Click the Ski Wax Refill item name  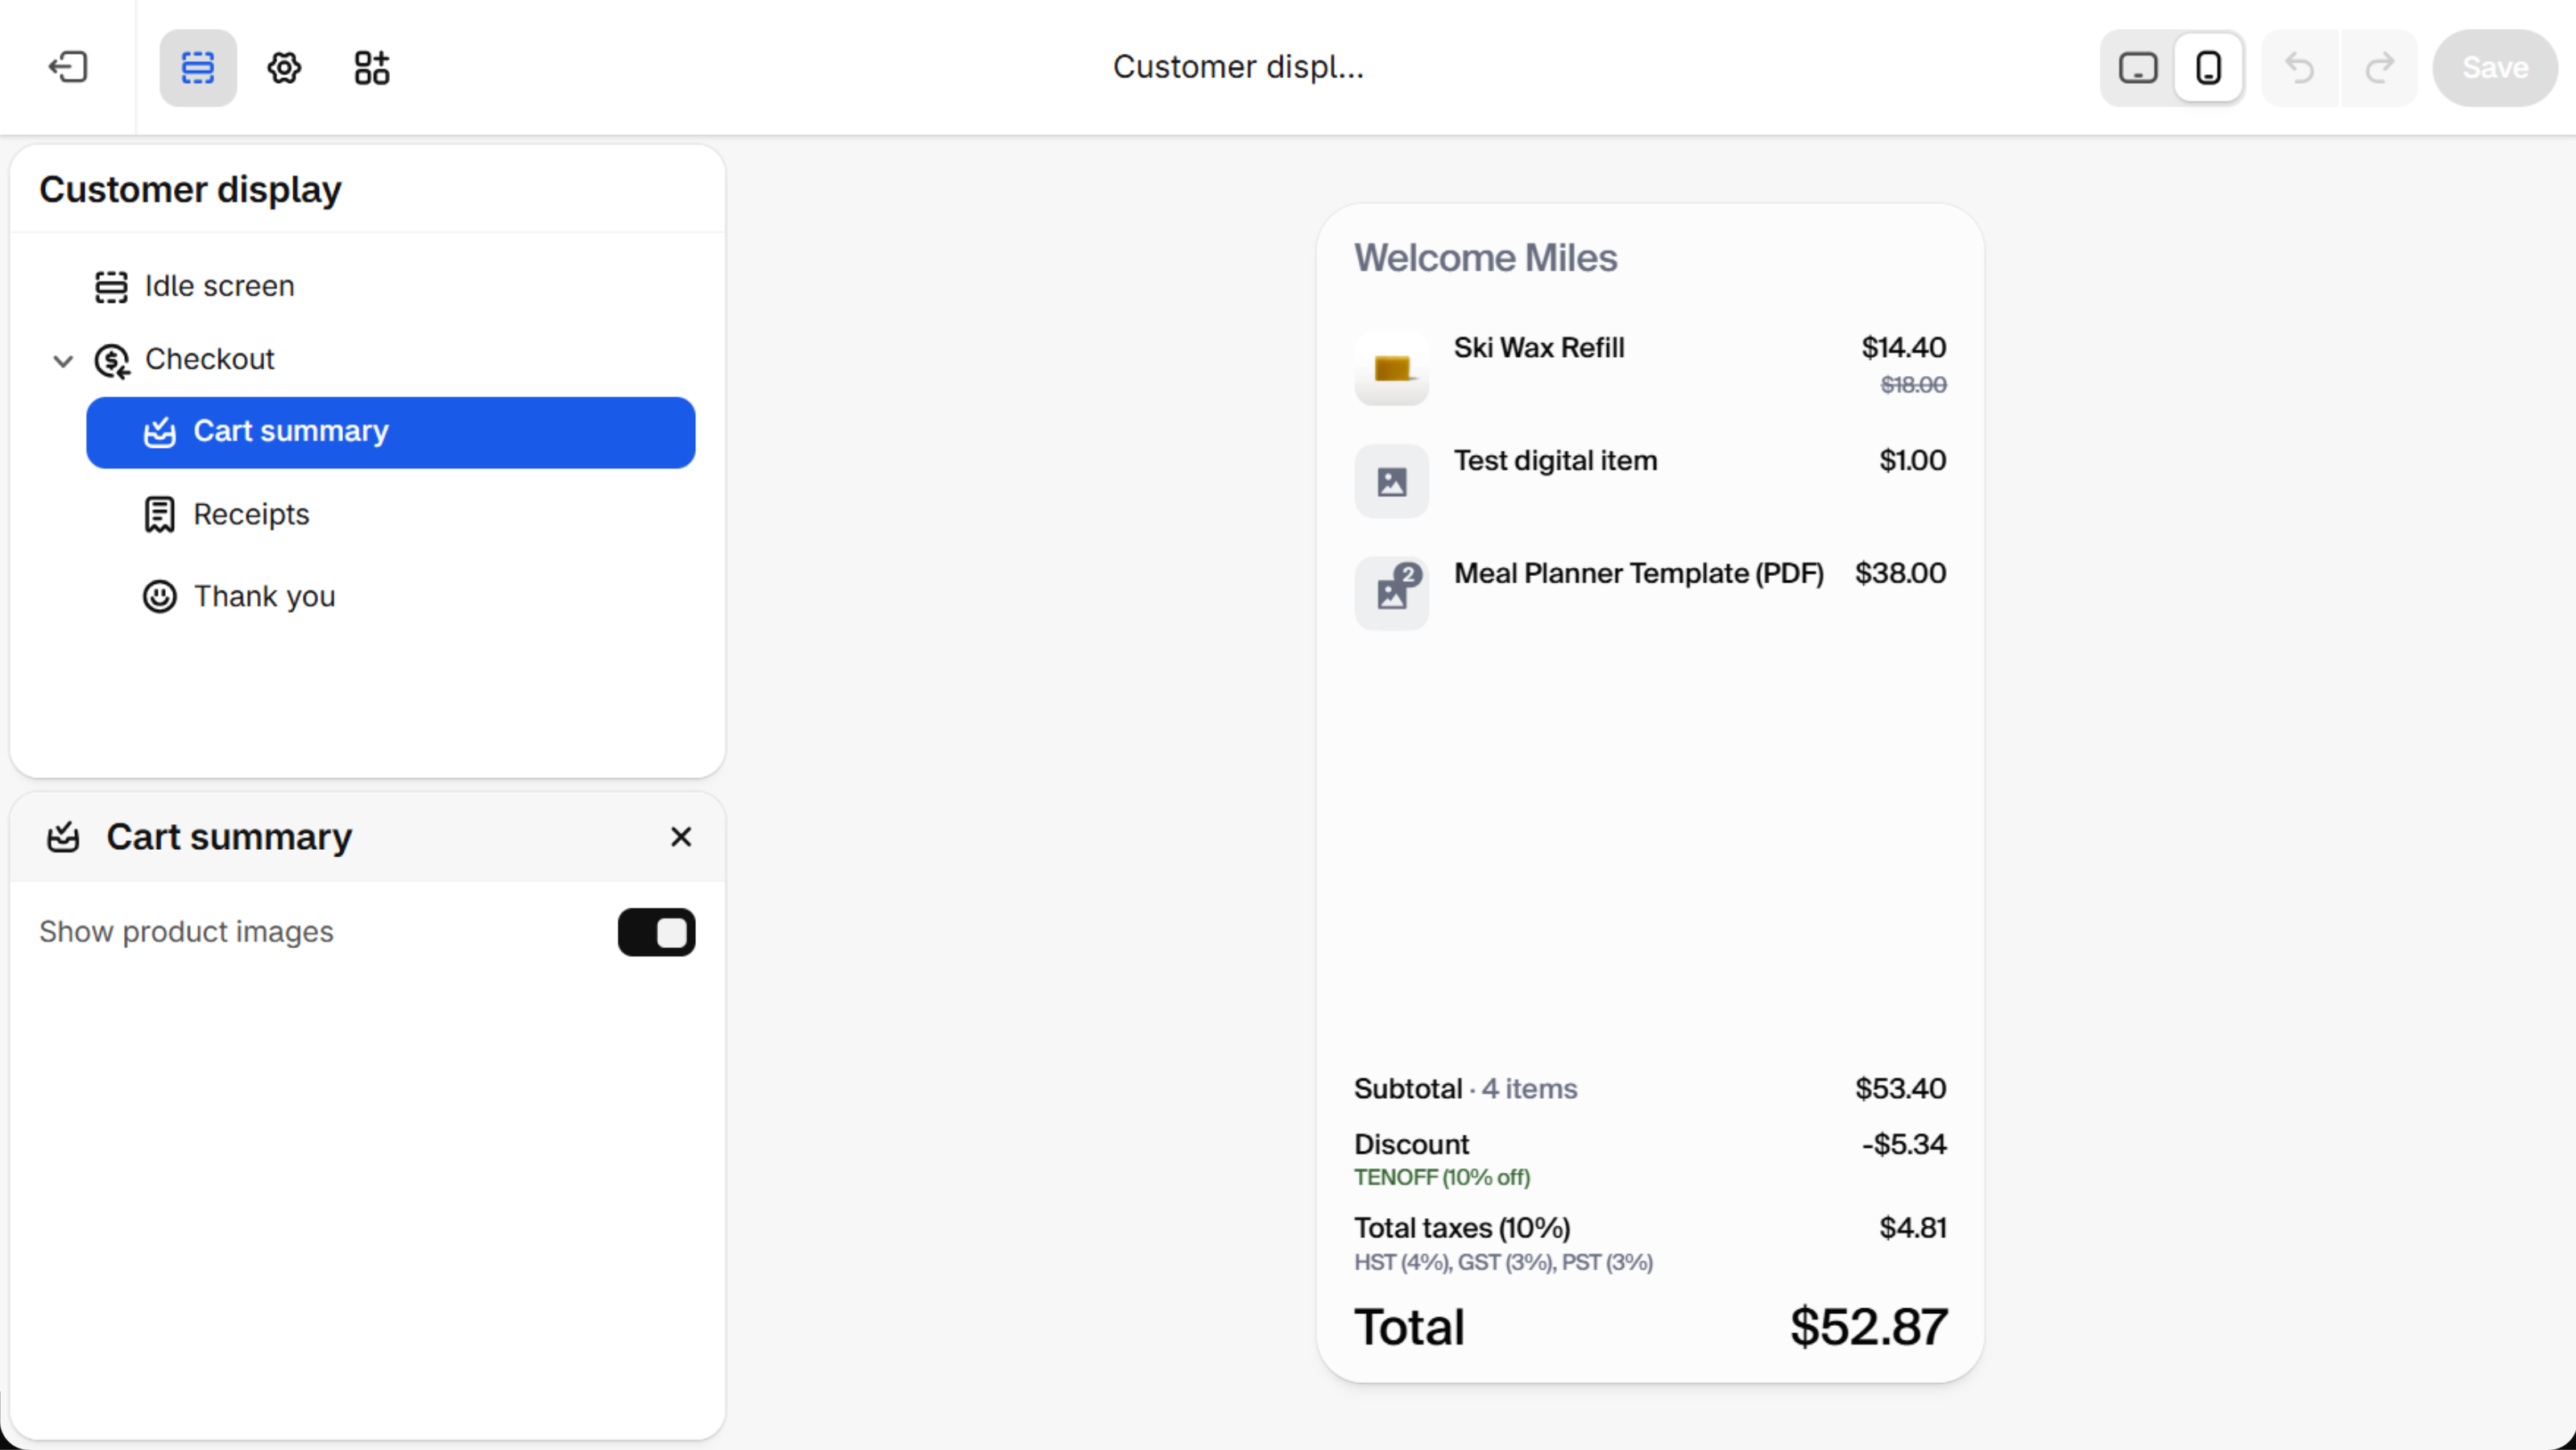[1539, 347]
